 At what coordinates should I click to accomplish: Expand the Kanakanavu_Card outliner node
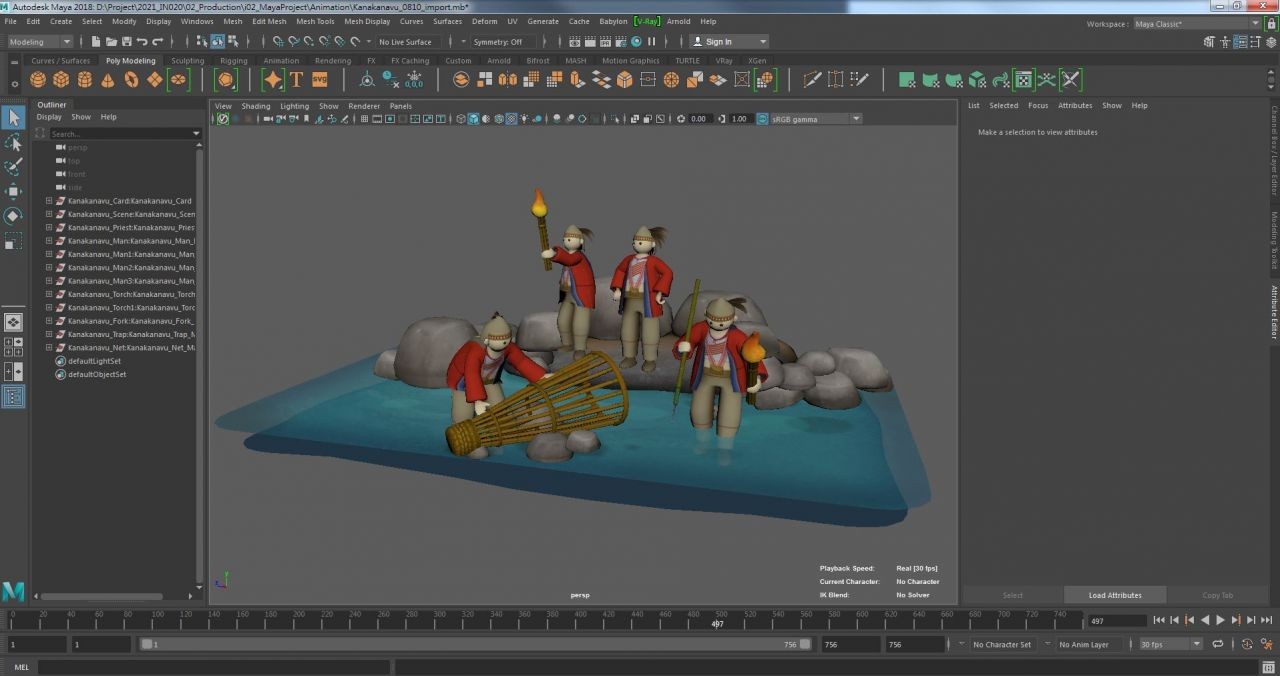pyautogui.click(x=49, y=201)
